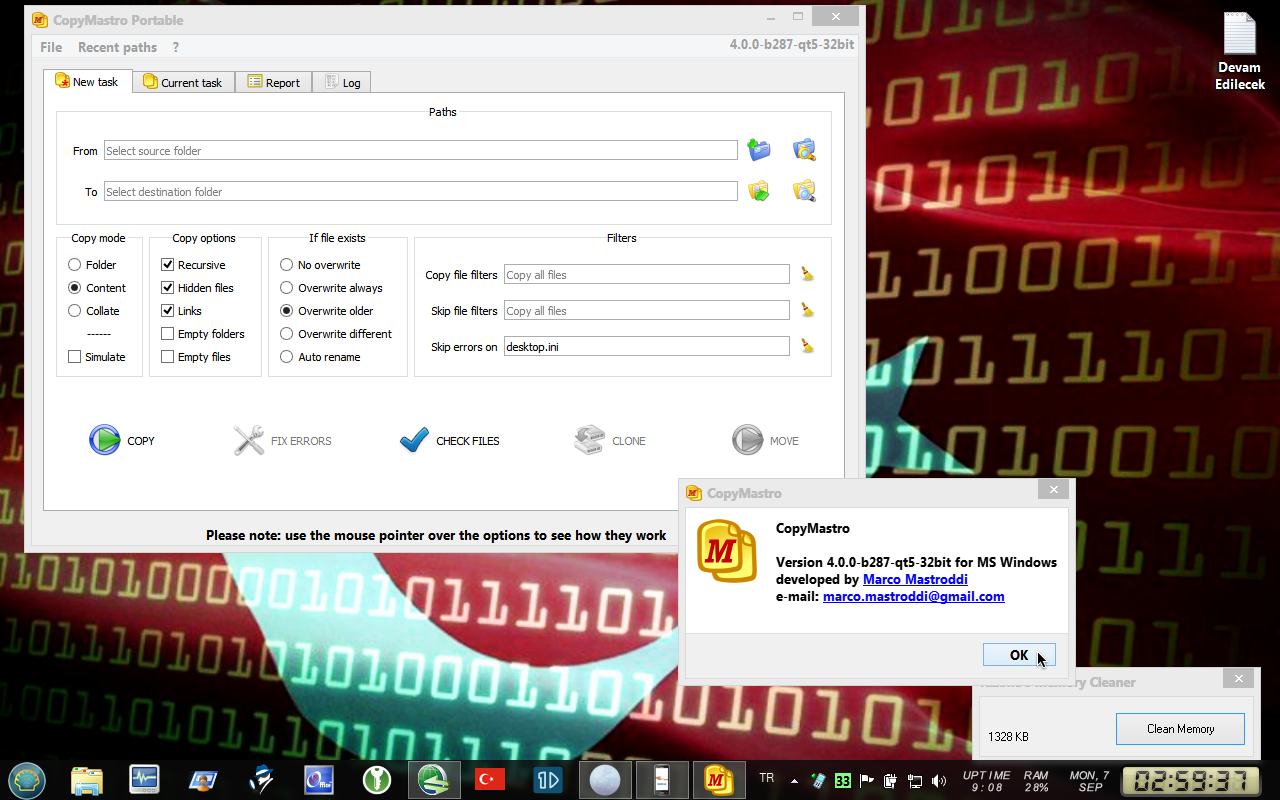Focus the Copy file filters field

[647, 275]
